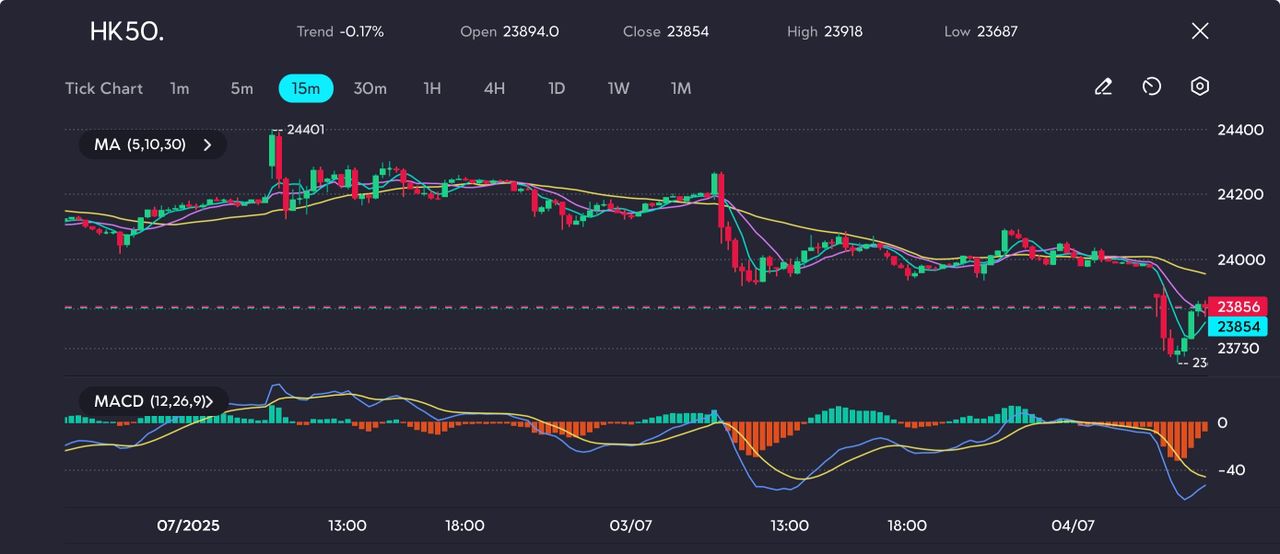This screenshot has width=1280, height=554.
Task: Switch to 30m timeframe
Action: 370,88
